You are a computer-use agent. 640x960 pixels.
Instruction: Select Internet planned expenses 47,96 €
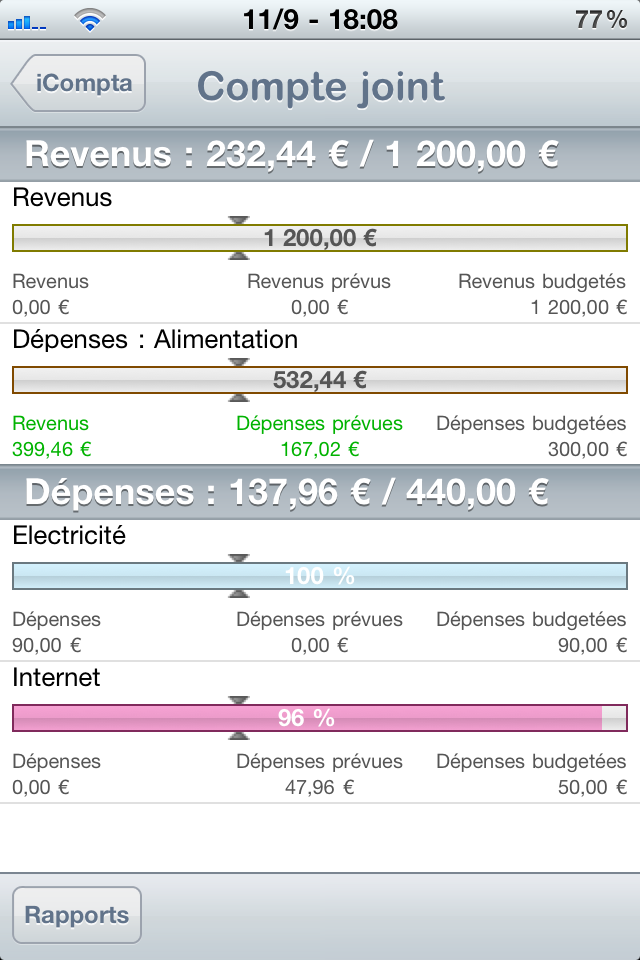click(320, 787)
